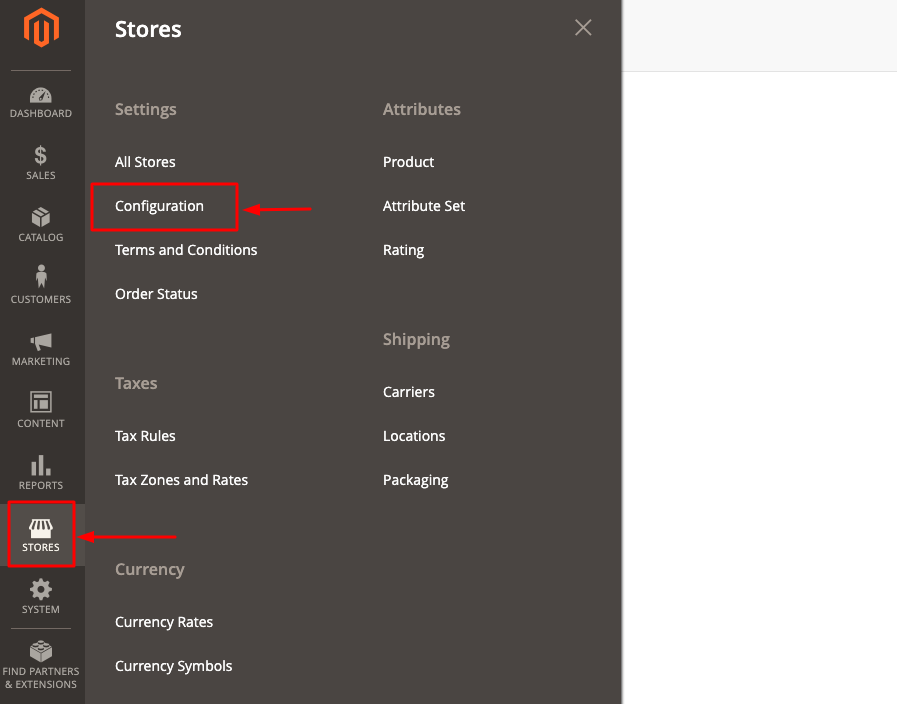897x704 pixels.
Task: Select the Marketing megaphone icon
Action: click(41, 341)
